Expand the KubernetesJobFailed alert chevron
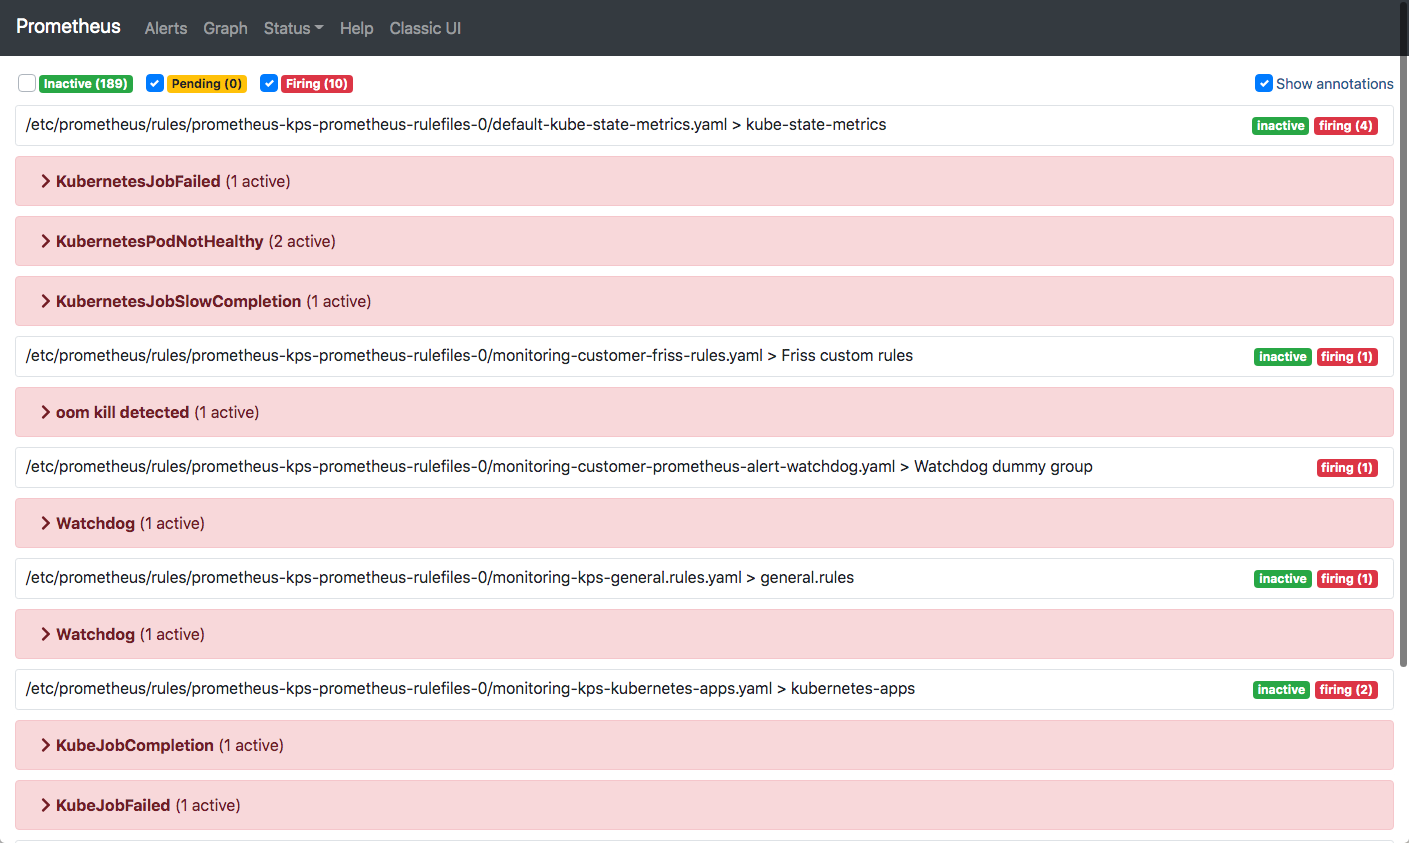1409x843 pixels. click(46, 181)
